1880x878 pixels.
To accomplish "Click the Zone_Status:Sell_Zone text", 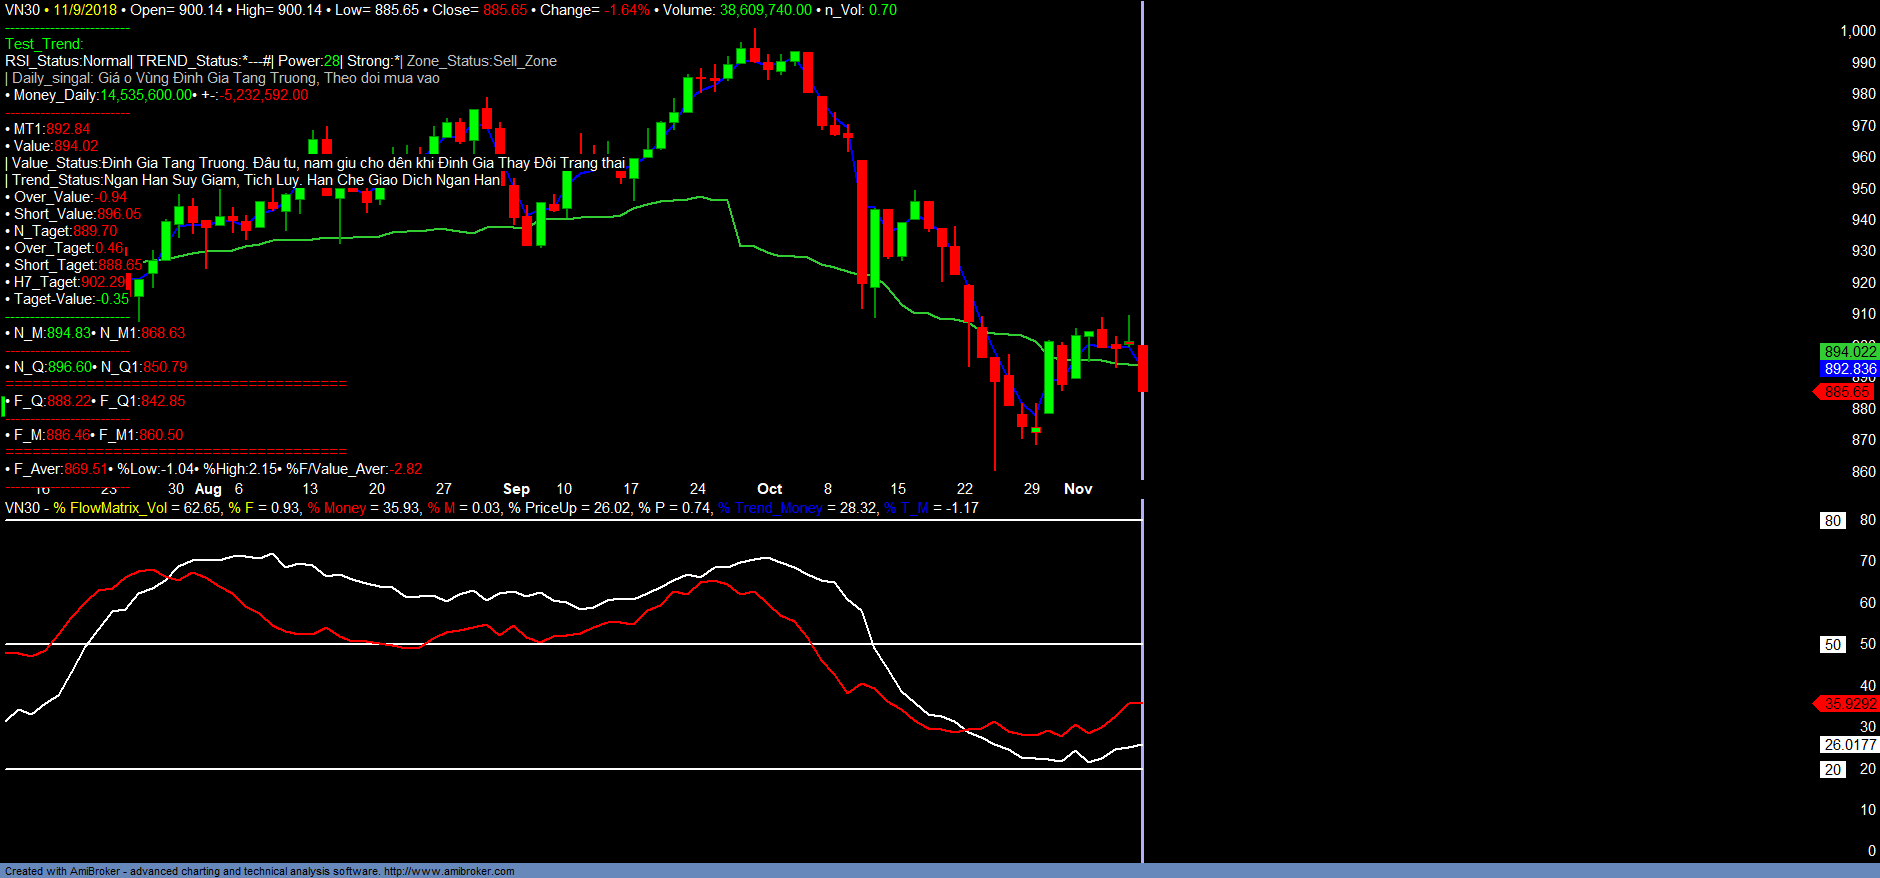I will tap(481, 61).
